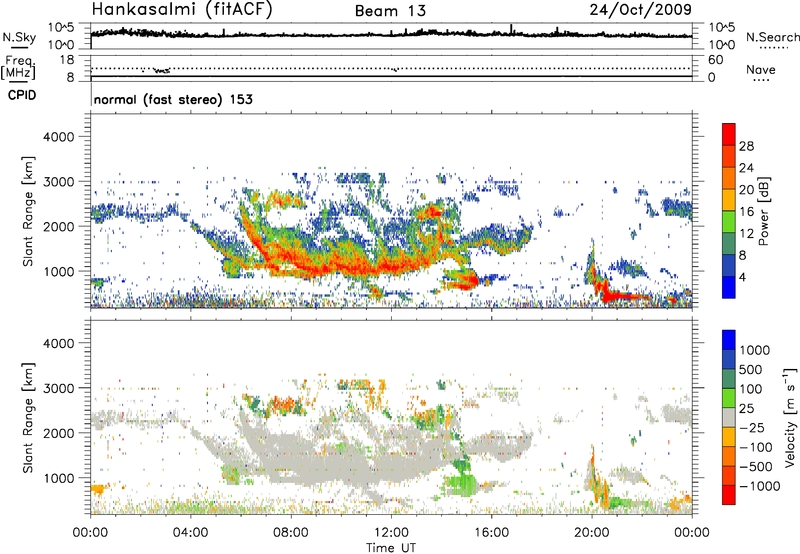
Task: Pick the gray -25 to 25 velocity segment
Action: [729, 417]
